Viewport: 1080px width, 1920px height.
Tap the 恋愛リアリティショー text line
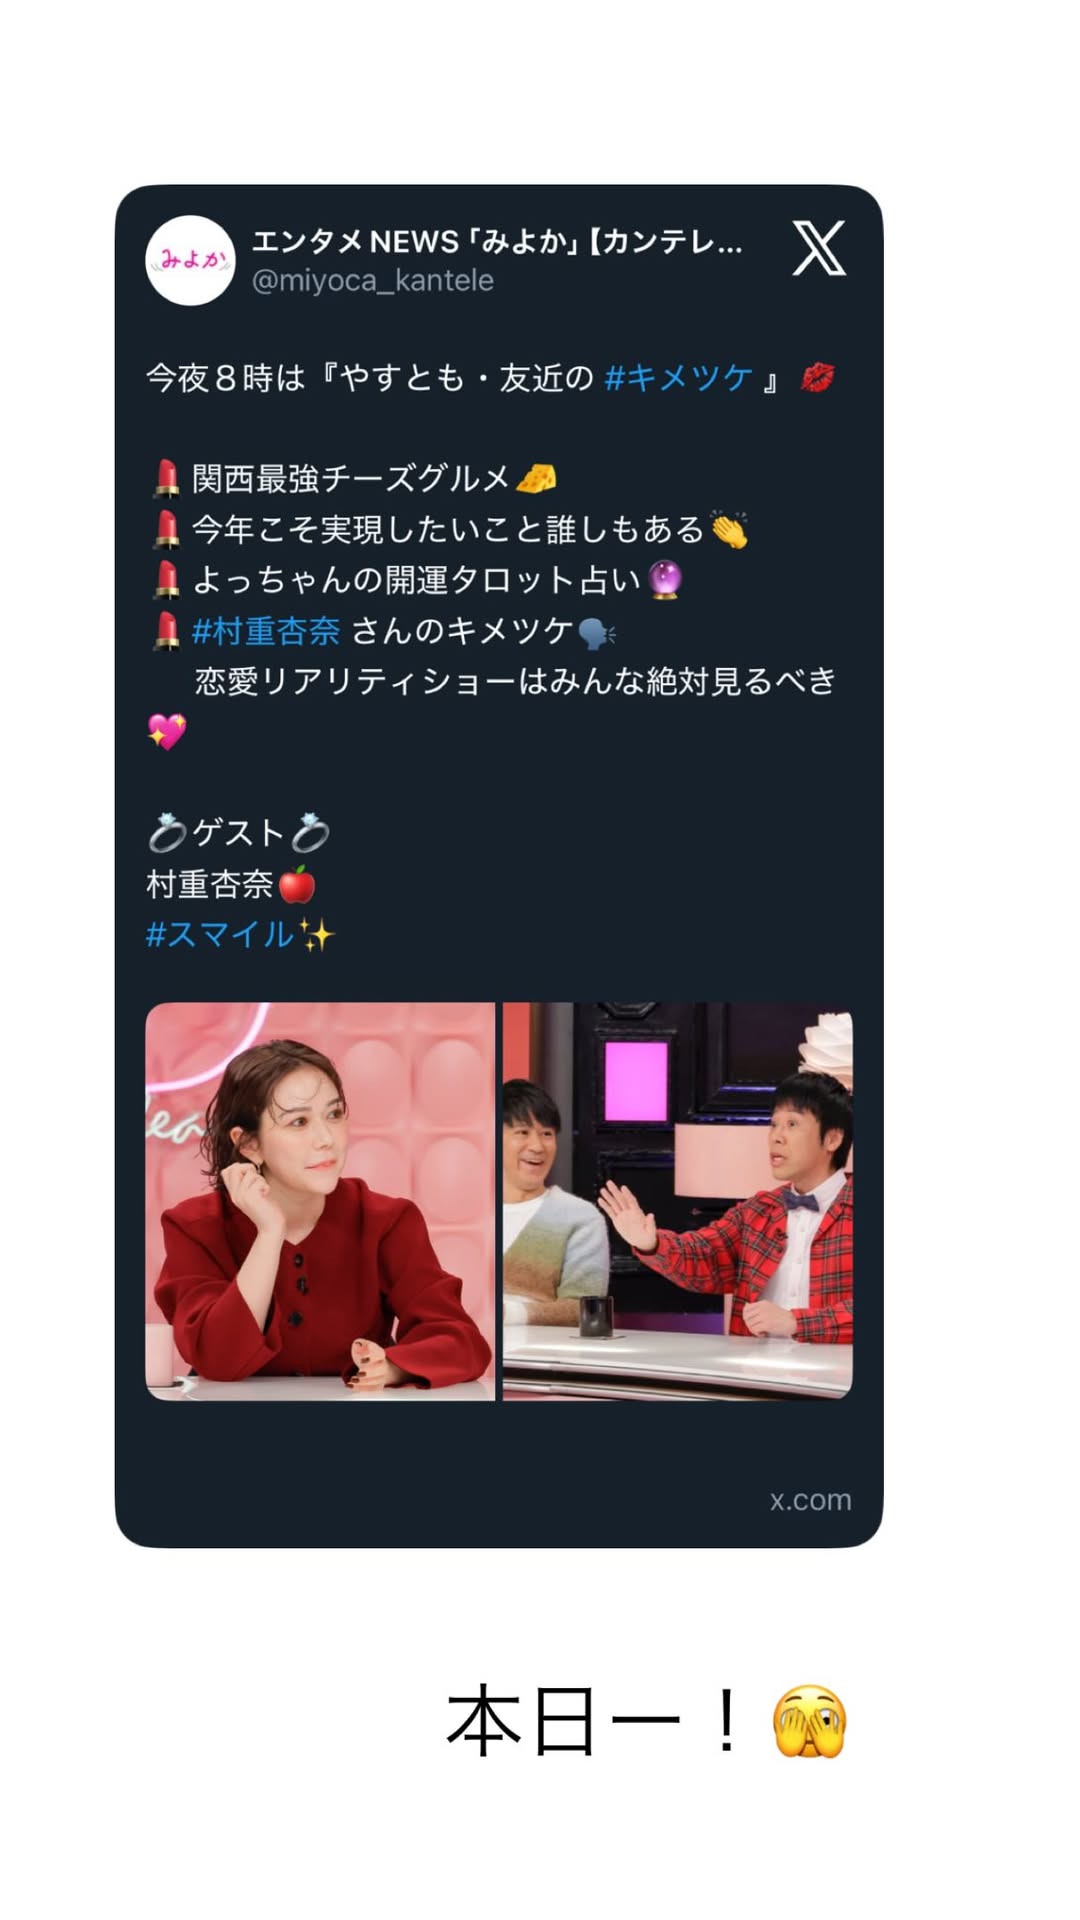(515, 681)
